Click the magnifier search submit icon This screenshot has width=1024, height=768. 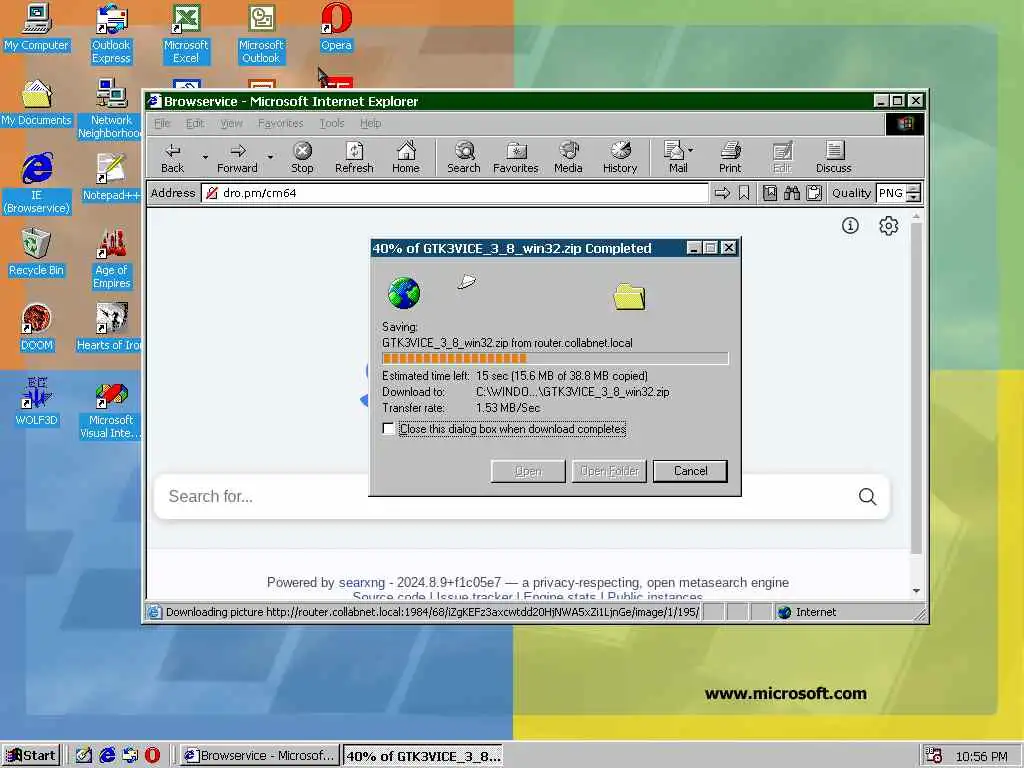(x=867, y=497)
